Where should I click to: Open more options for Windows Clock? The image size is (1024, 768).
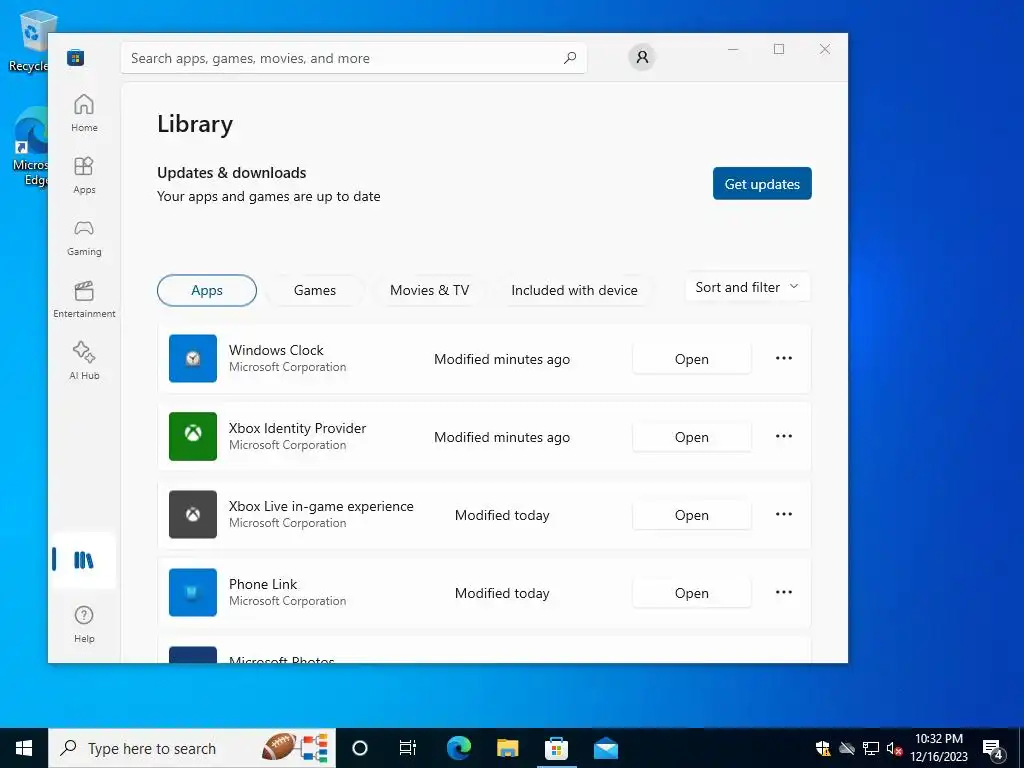point(784,359)
